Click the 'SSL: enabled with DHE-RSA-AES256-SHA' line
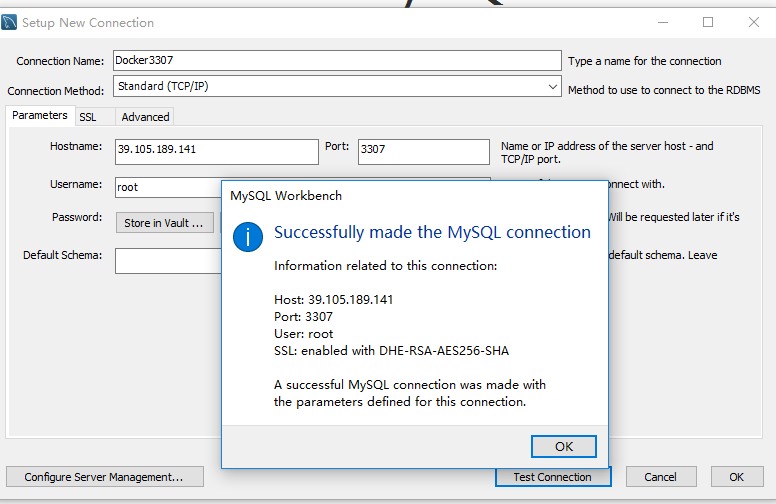 pos(391,351)
